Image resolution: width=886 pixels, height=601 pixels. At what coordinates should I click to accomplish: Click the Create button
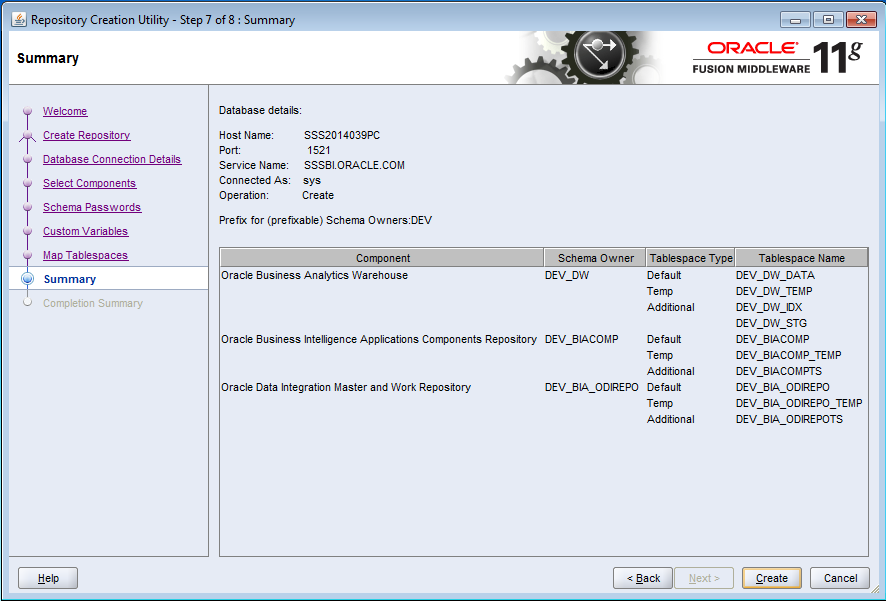[772, 578]
